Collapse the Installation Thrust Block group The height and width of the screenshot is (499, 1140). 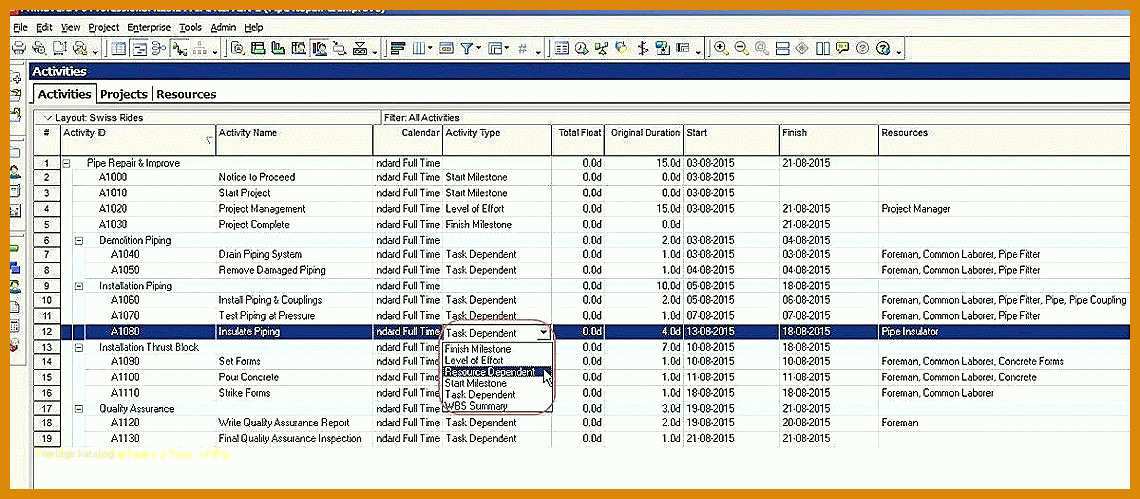click(79, 347)
